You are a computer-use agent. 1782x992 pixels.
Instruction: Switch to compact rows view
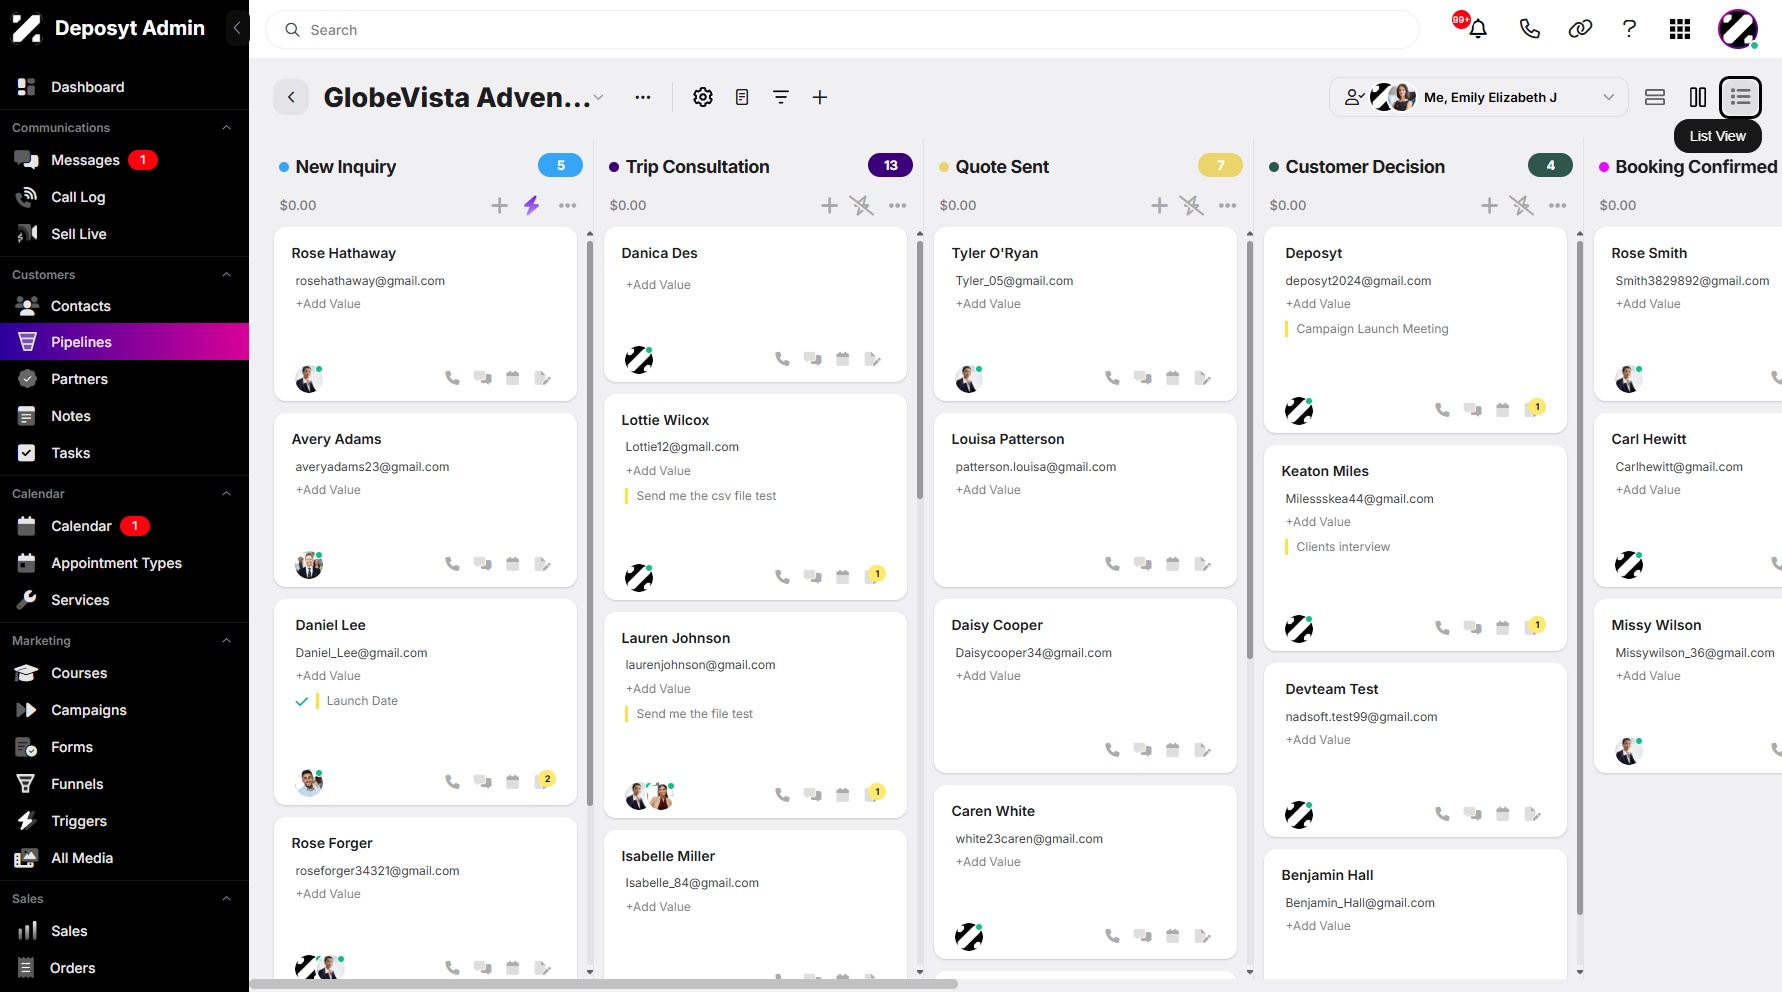1655,97
